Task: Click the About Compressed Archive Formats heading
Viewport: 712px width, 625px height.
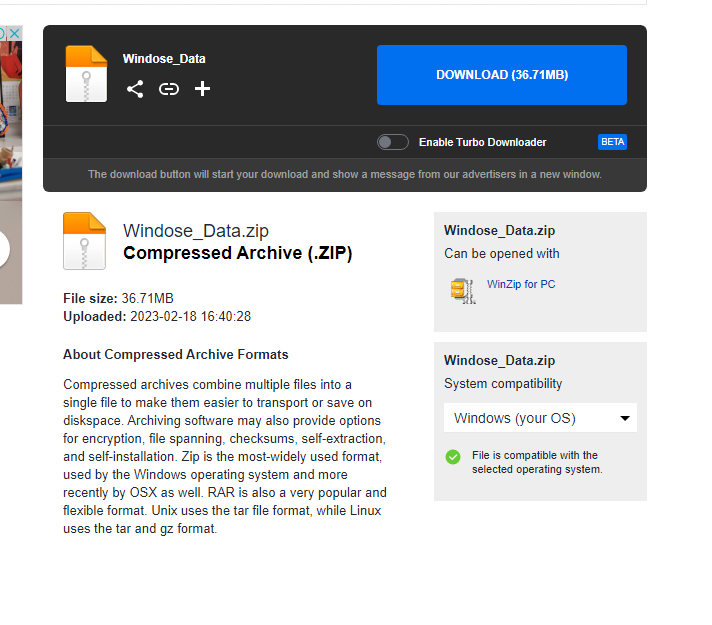Action: [x=175, y=355]
